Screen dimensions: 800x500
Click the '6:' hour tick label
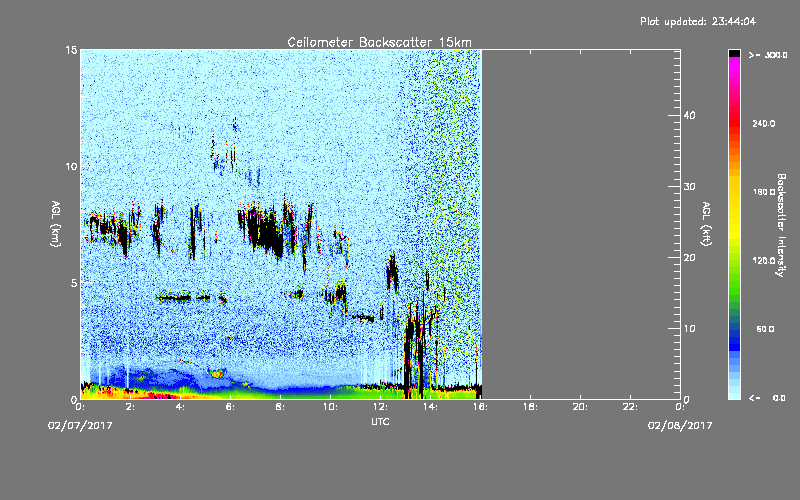231,407
